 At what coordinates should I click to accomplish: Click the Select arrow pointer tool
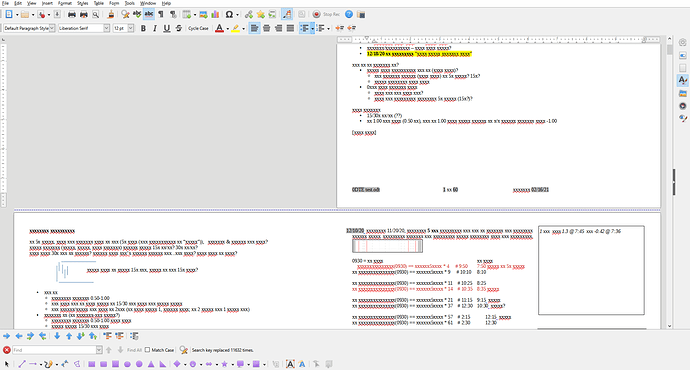(x=6, y=364)
